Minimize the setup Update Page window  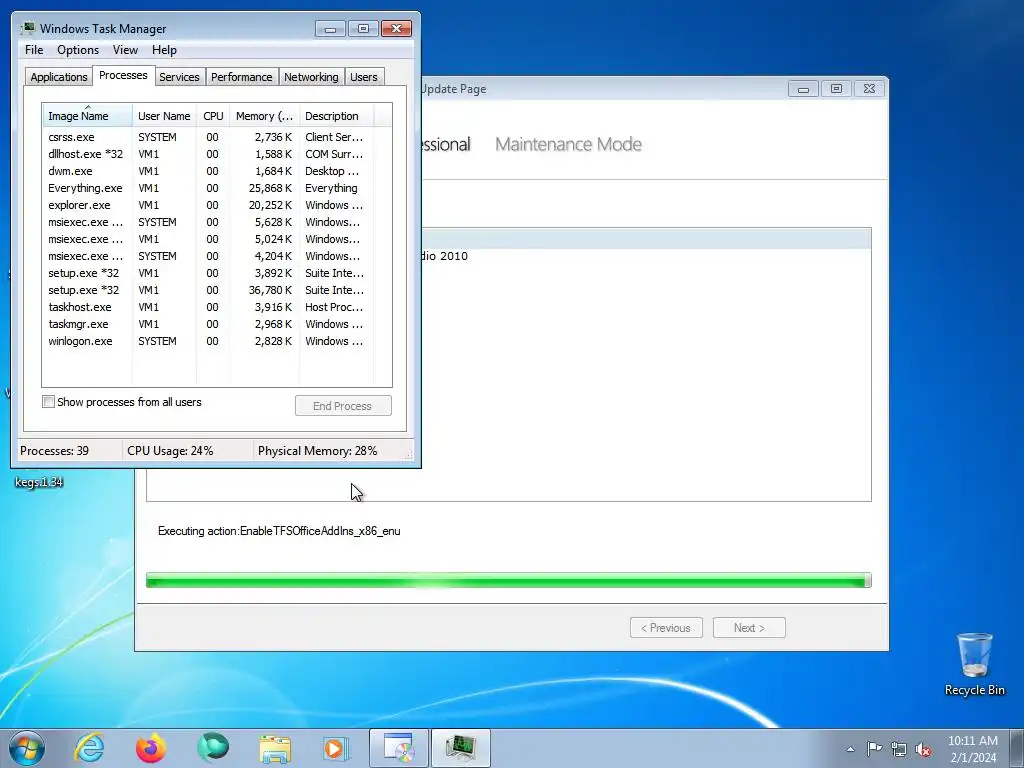click(803, 89)
